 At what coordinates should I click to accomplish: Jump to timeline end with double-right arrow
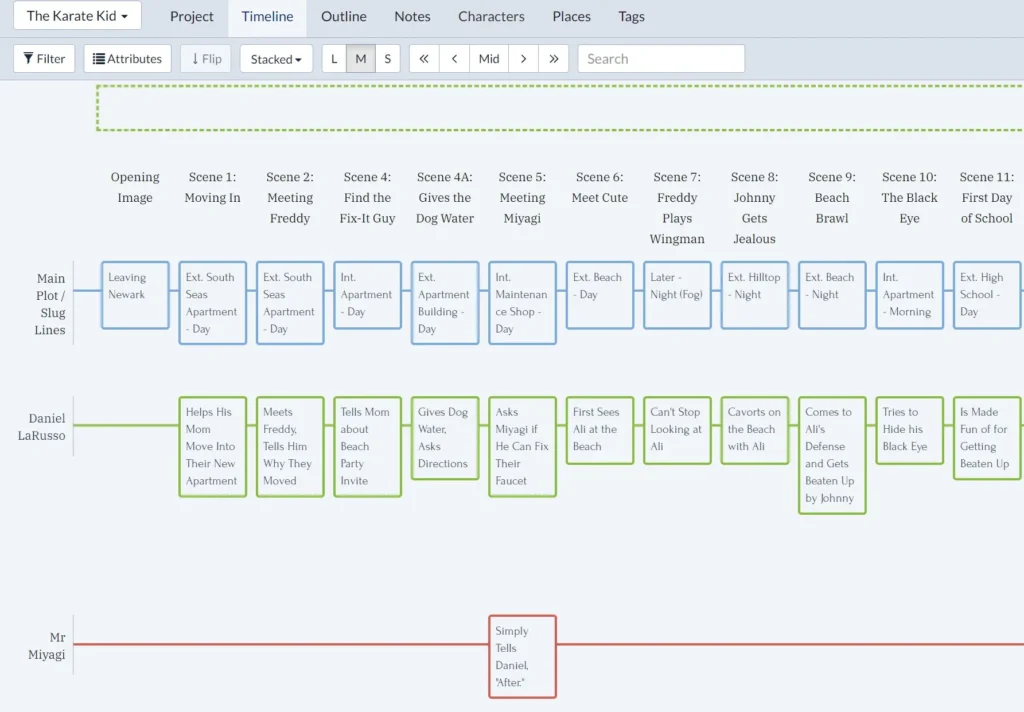[554, 59]
